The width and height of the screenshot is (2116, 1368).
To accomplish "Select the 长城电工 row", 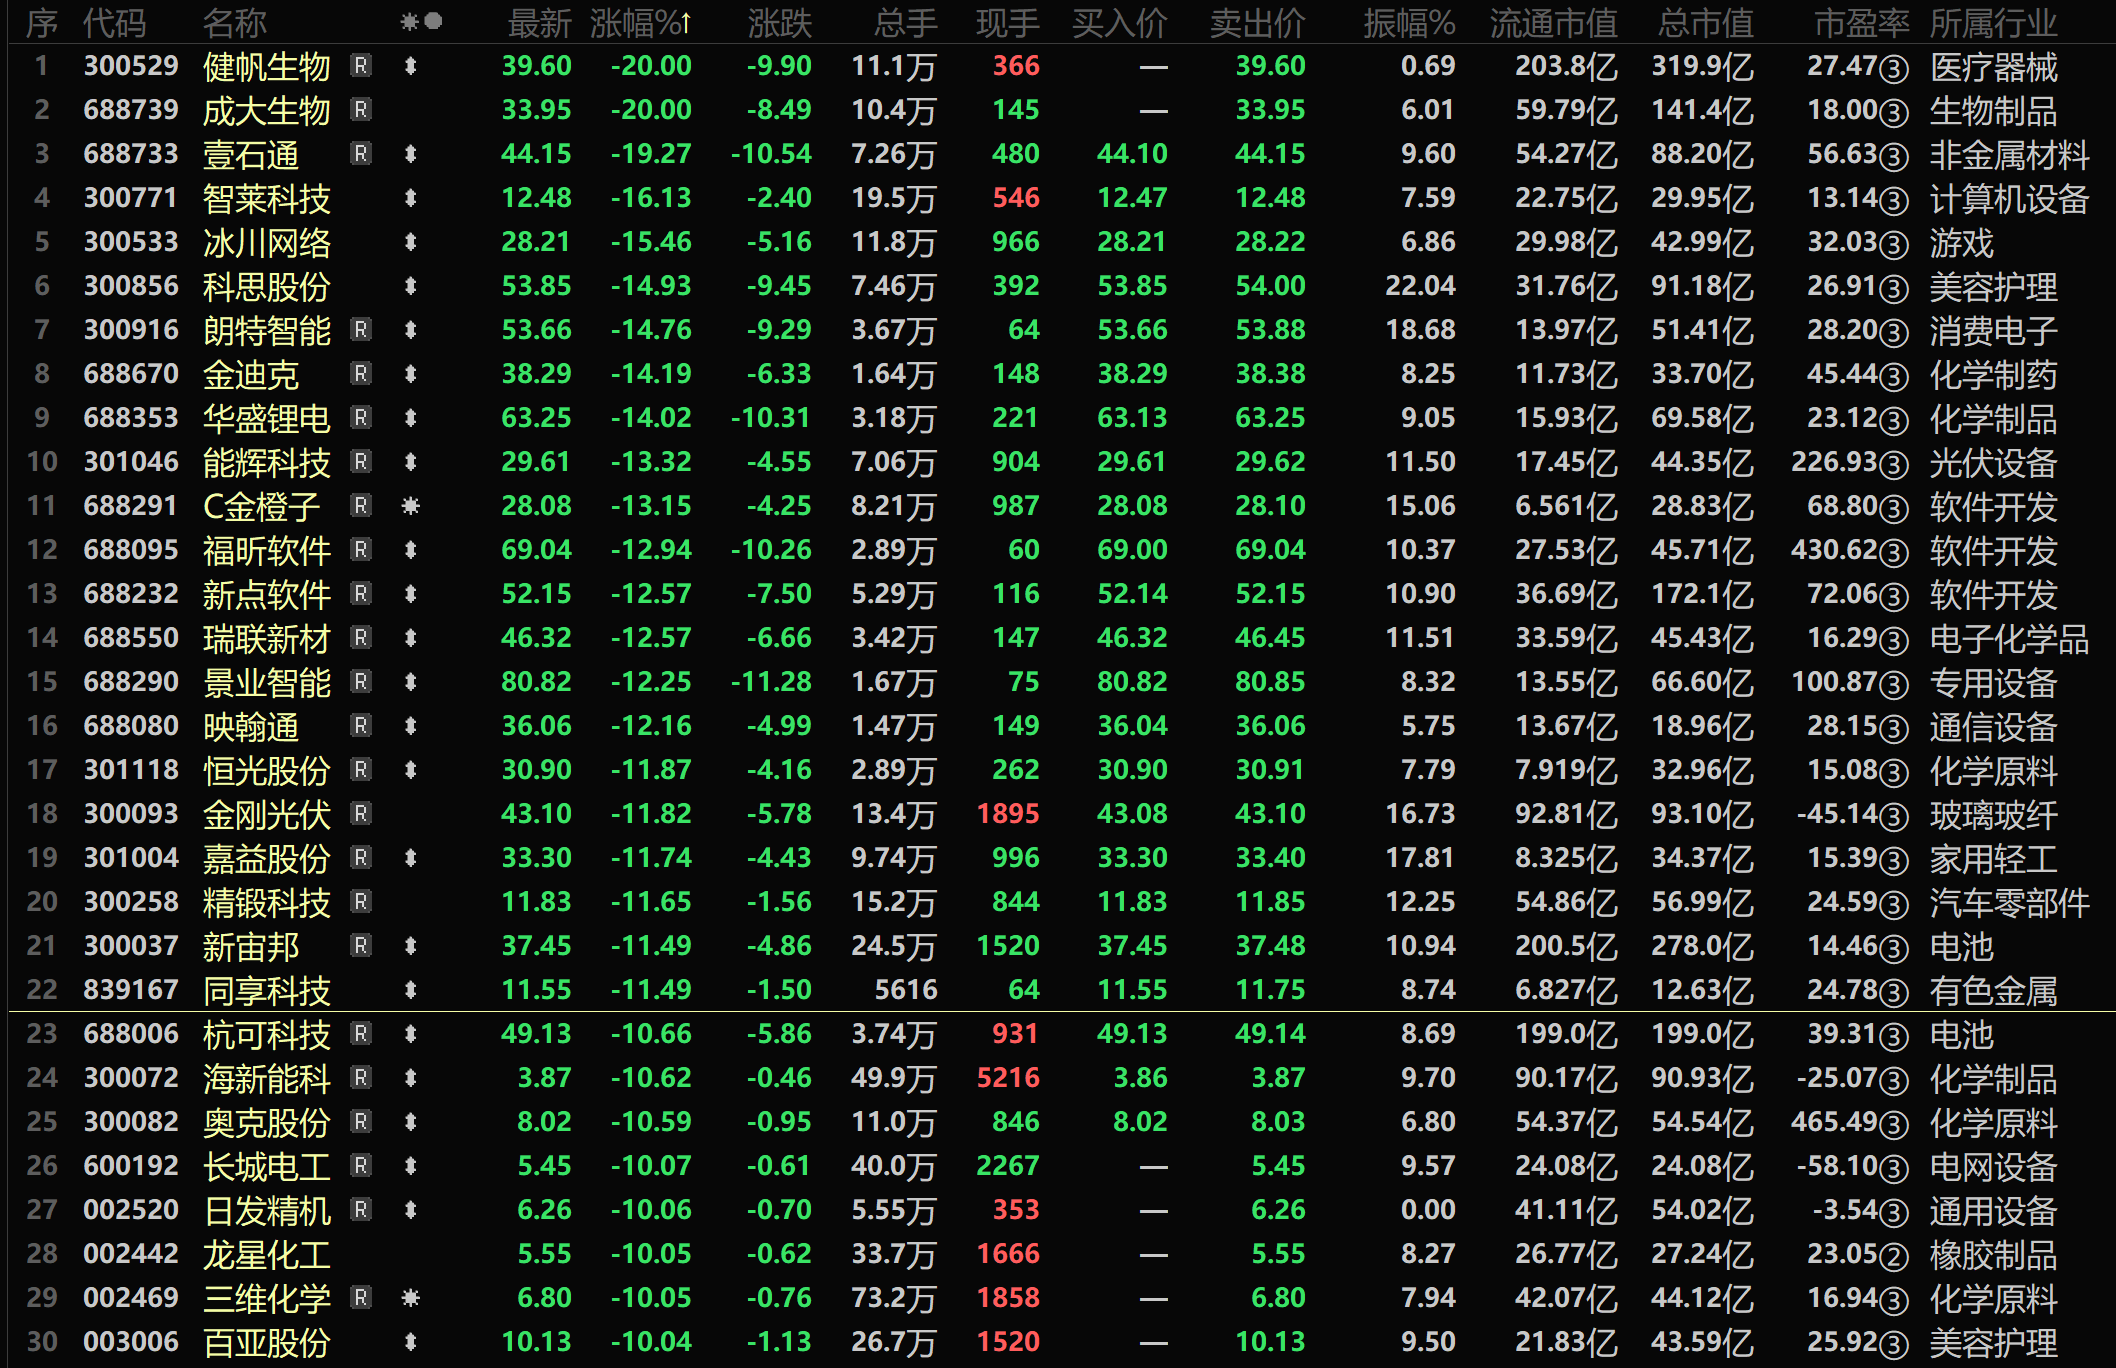I will tap(266, 1166).
